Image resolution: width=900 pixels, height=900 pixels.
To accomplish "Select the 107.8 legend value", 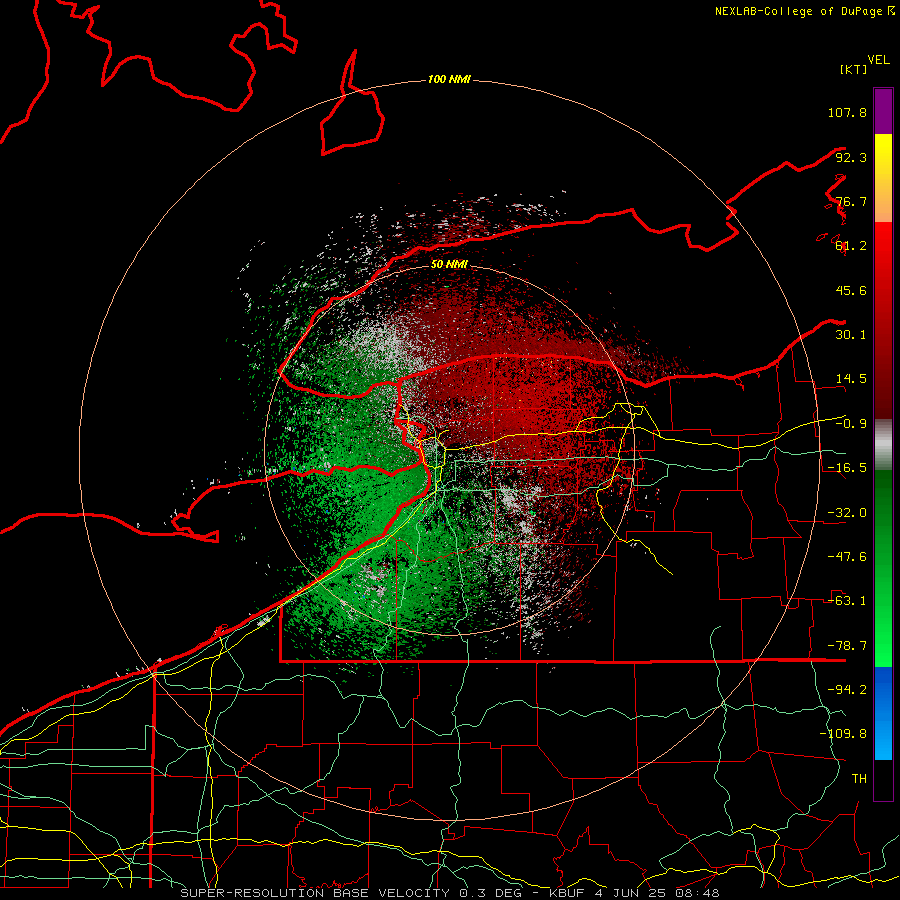I will click(847, 112).
